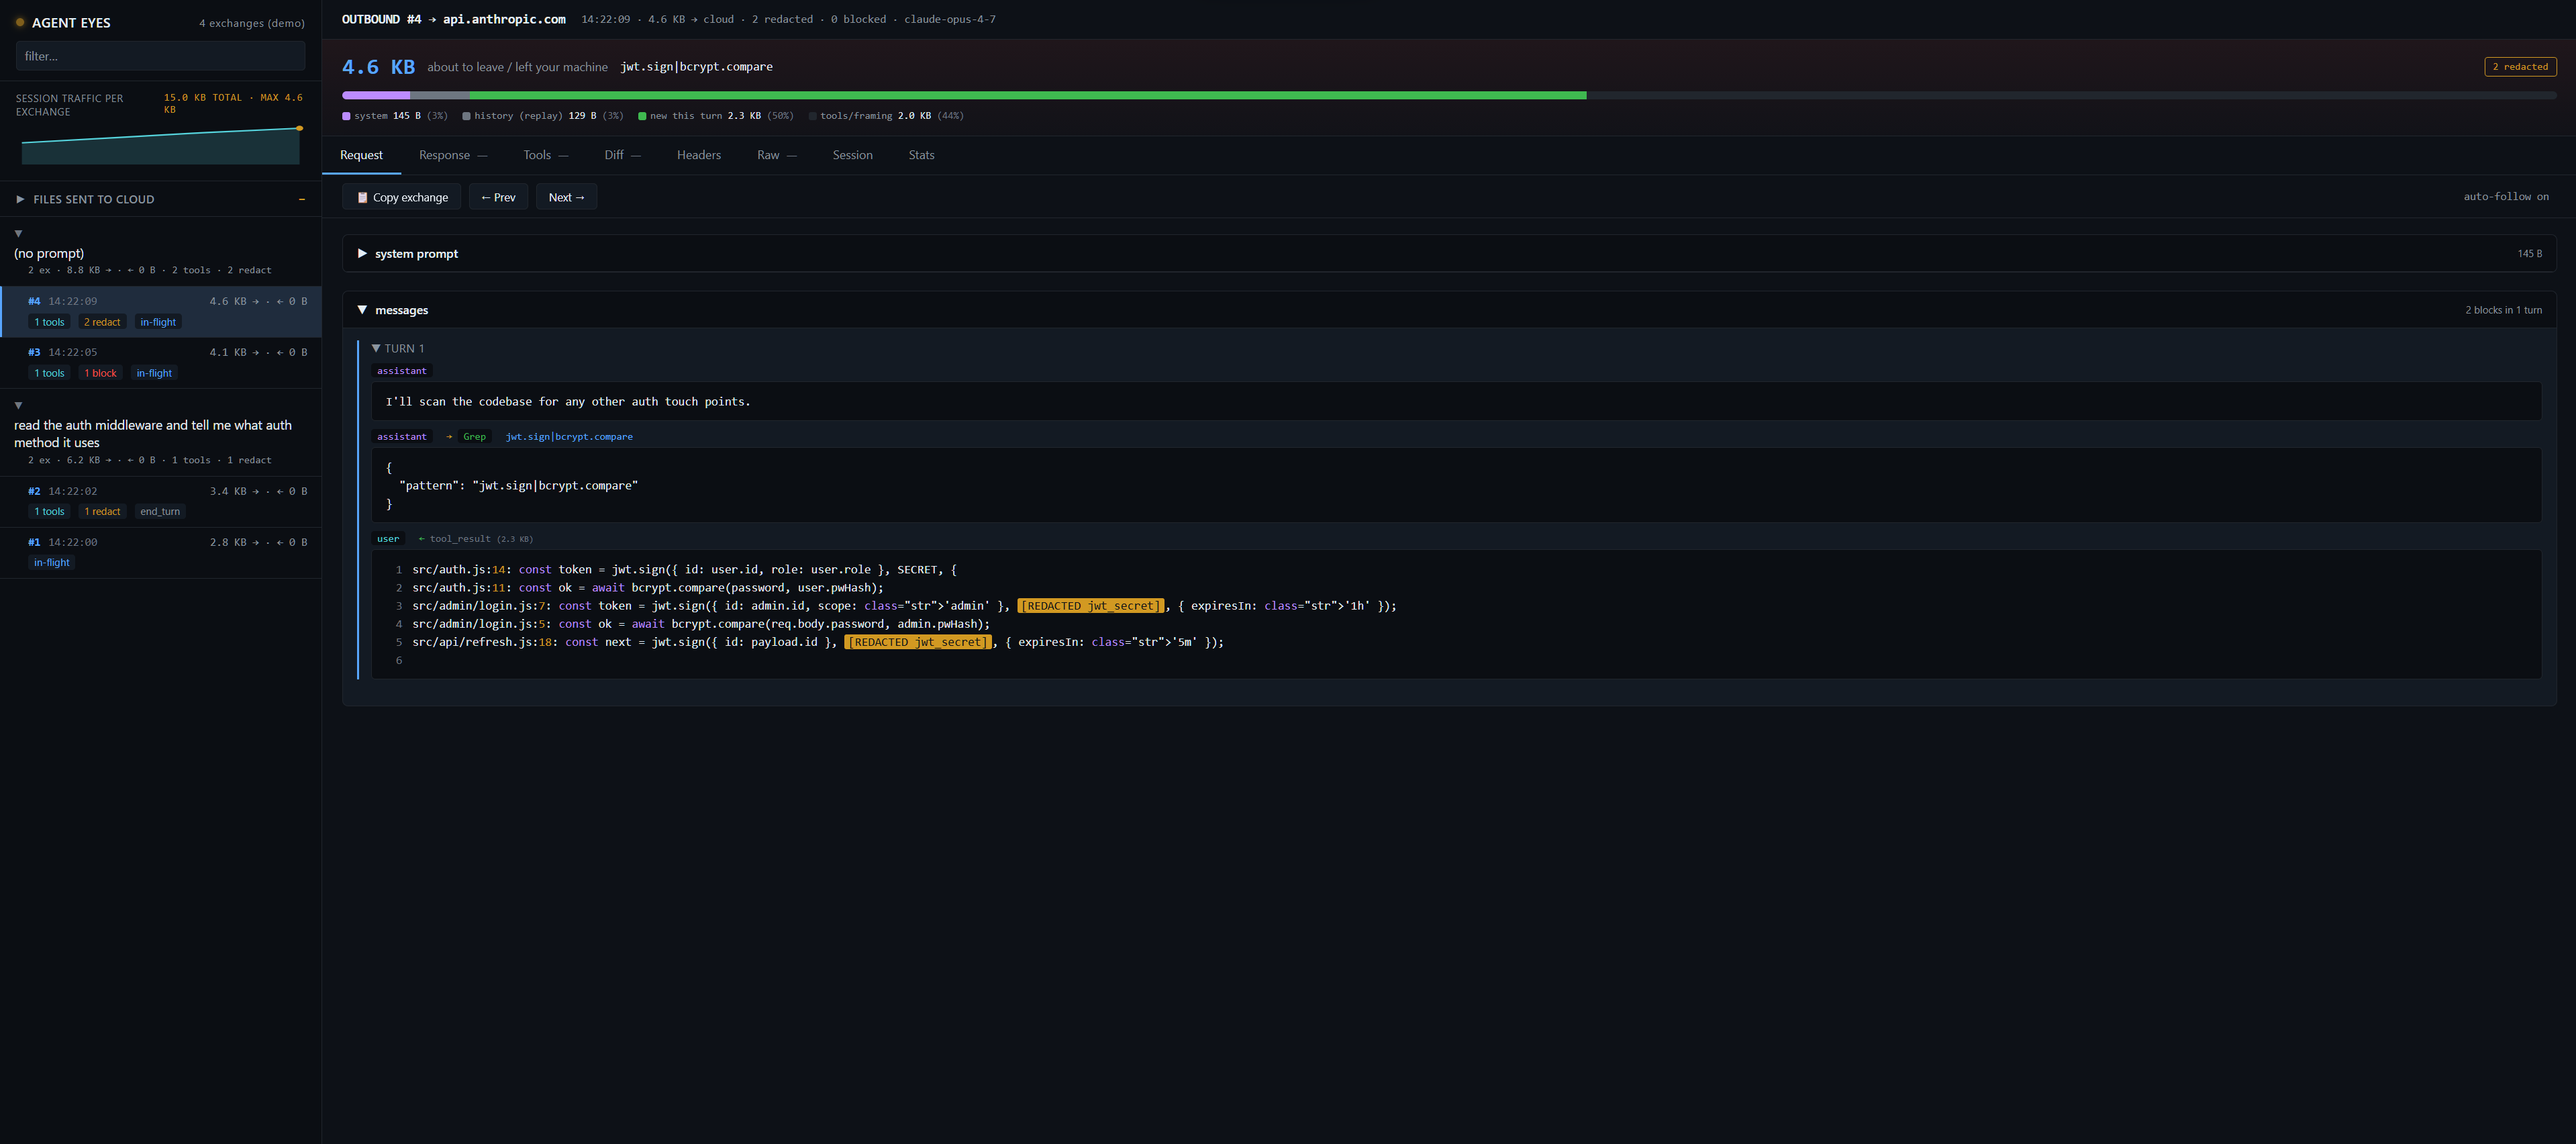
Task: Switch to the Session tab
Action: point(852,155)
